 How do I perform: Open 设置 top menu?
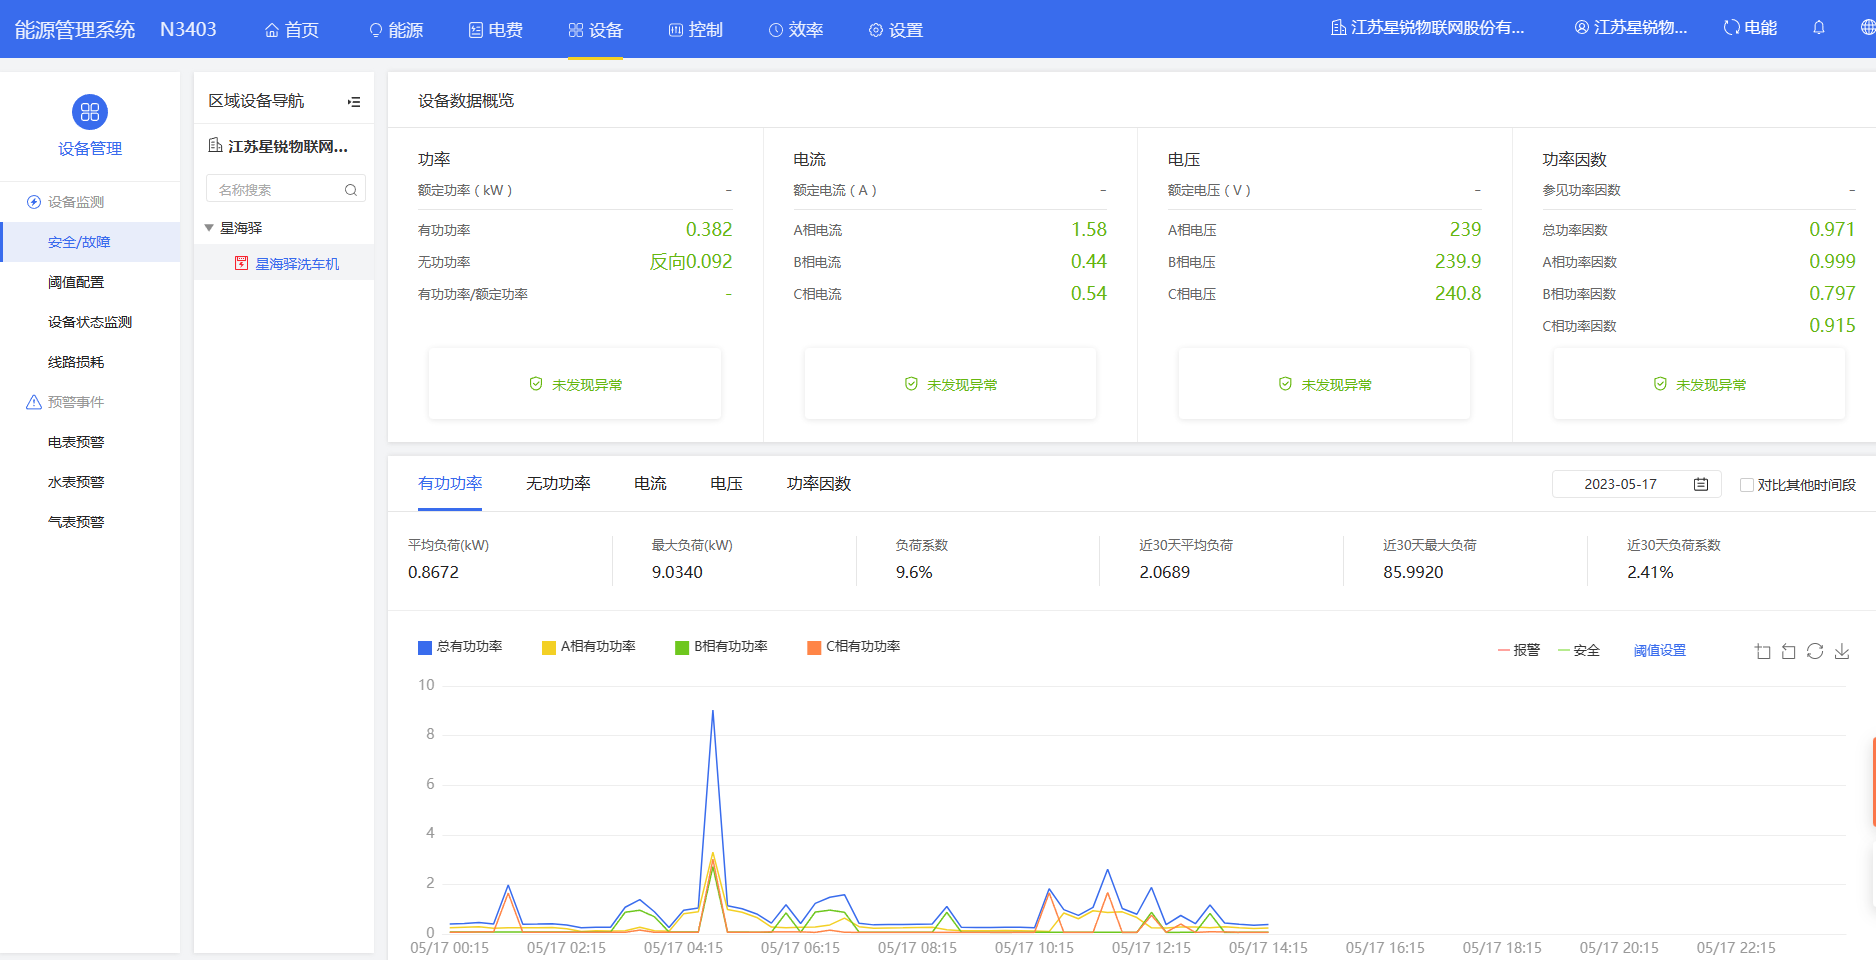[896, 30]
